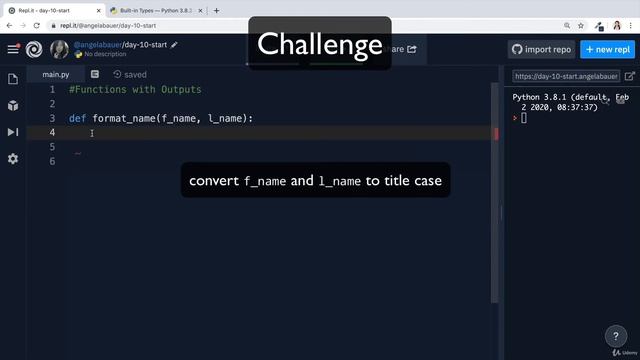Bookmark this page with the star
Viewport: 640px width, 360px height.
(x=581, y=25)
